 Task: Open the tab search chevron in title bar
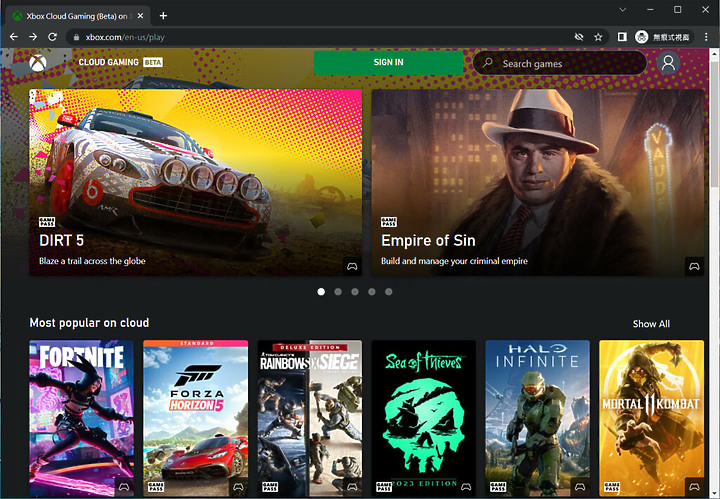point(623,10)
